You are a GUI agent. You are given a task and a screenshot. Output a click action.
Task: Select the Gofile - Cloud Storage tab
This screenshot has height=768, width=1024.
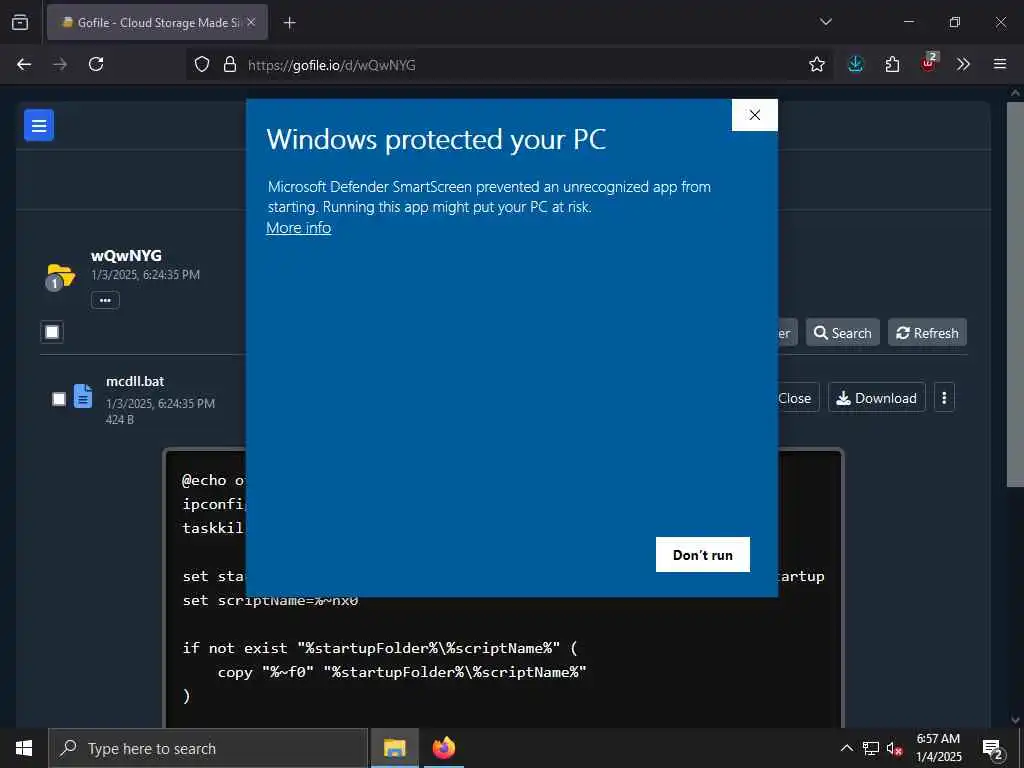point(157,22)
